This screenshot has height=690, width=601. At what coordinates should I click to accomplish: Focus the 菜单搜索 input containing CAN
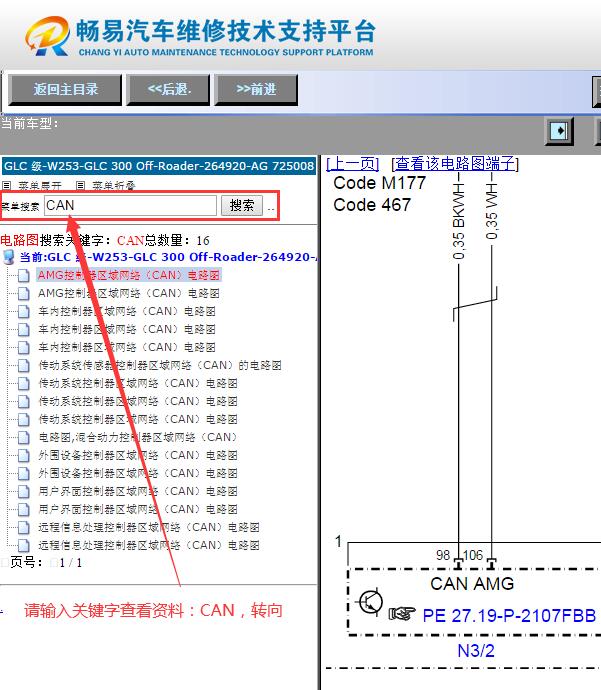click(130, 206)
